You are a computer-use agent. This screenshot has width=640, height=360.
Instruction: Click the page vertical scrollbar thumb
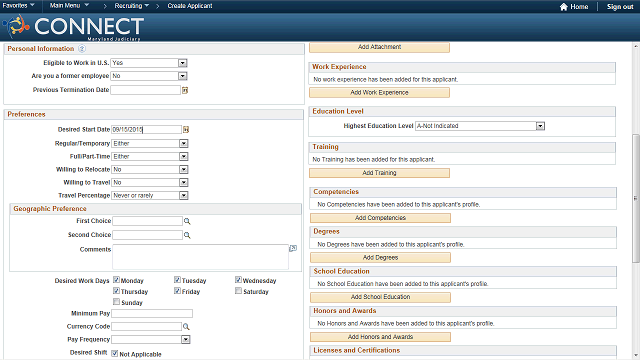tap(636, 198)
